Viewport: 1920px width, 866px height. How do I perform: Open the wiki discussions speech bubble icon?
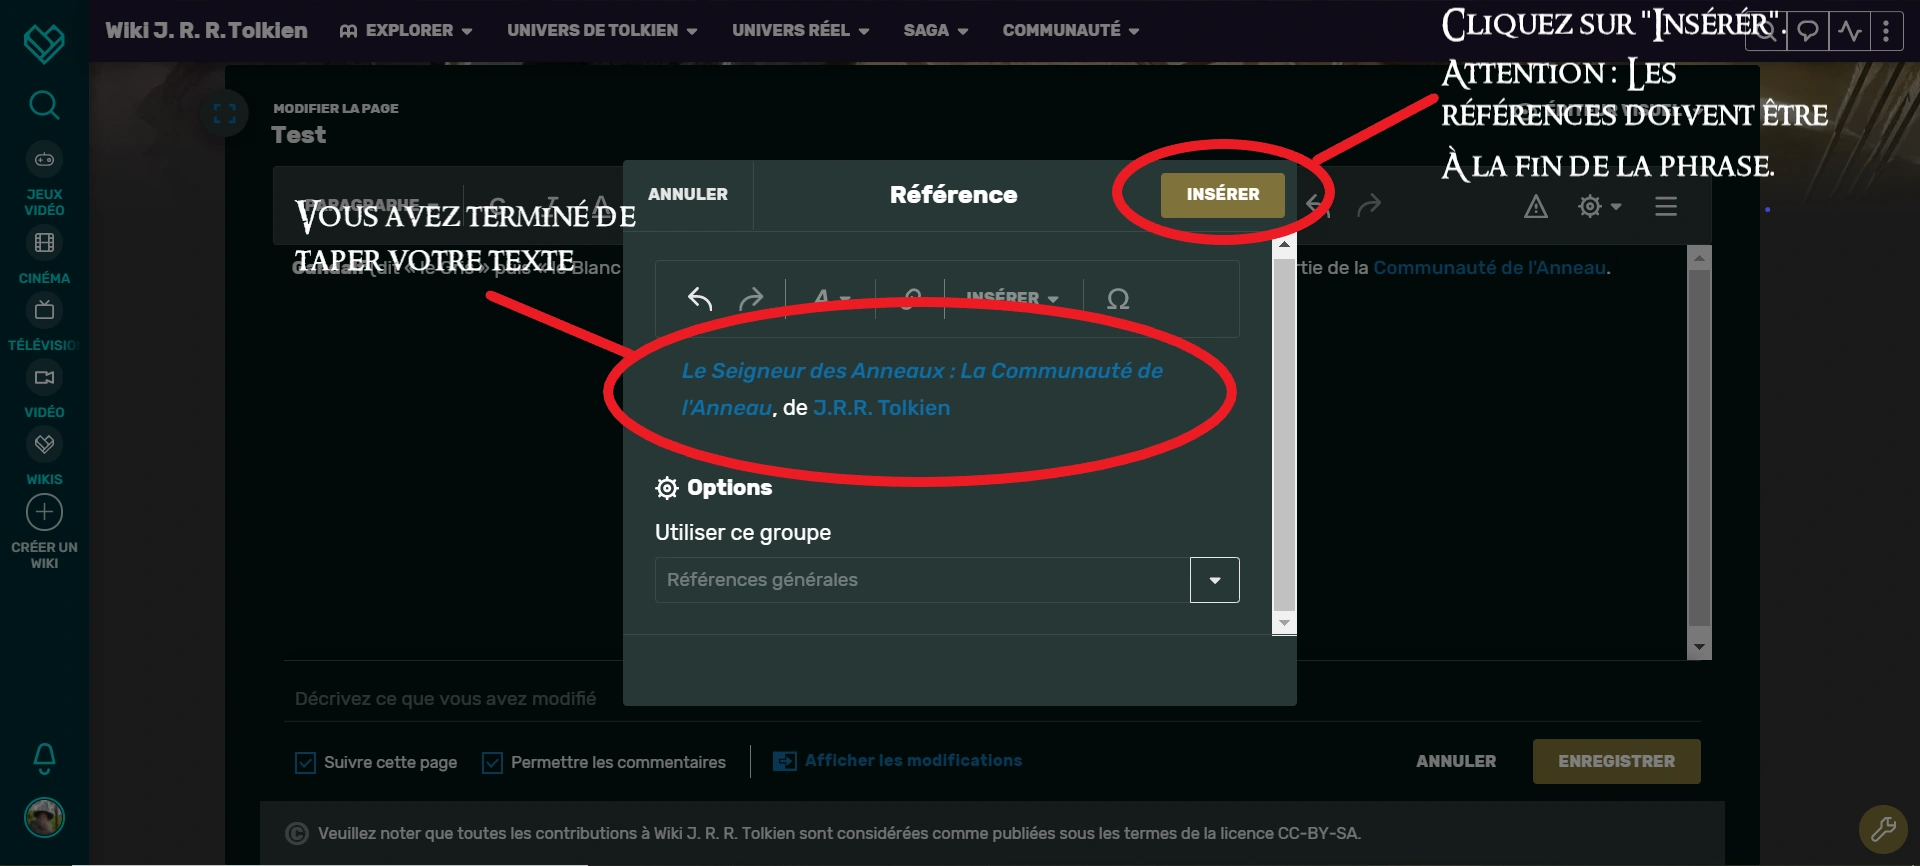tap(1808, 31)
